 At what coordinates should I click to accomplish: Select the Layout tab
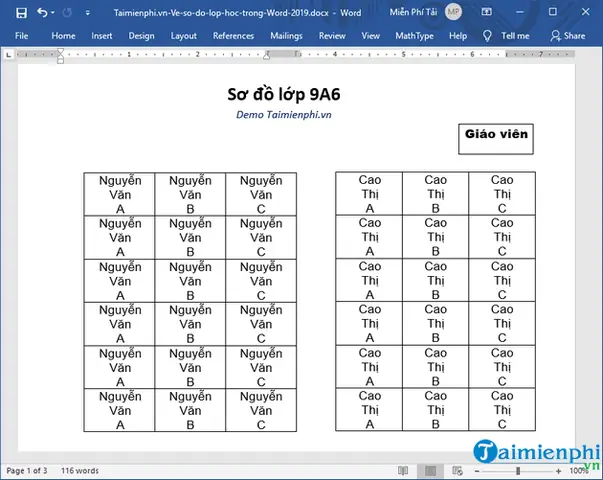183,36
